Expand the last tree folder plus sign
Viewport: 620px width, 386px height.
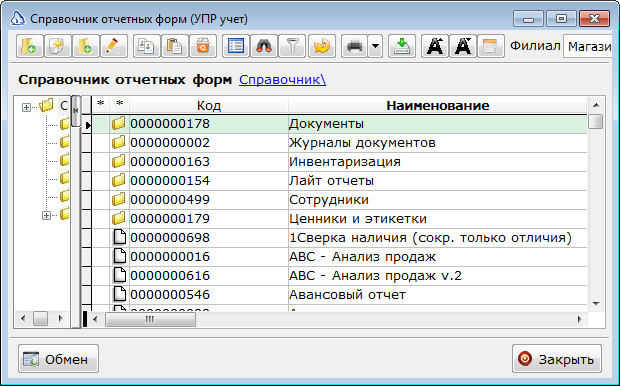point(46,215)
